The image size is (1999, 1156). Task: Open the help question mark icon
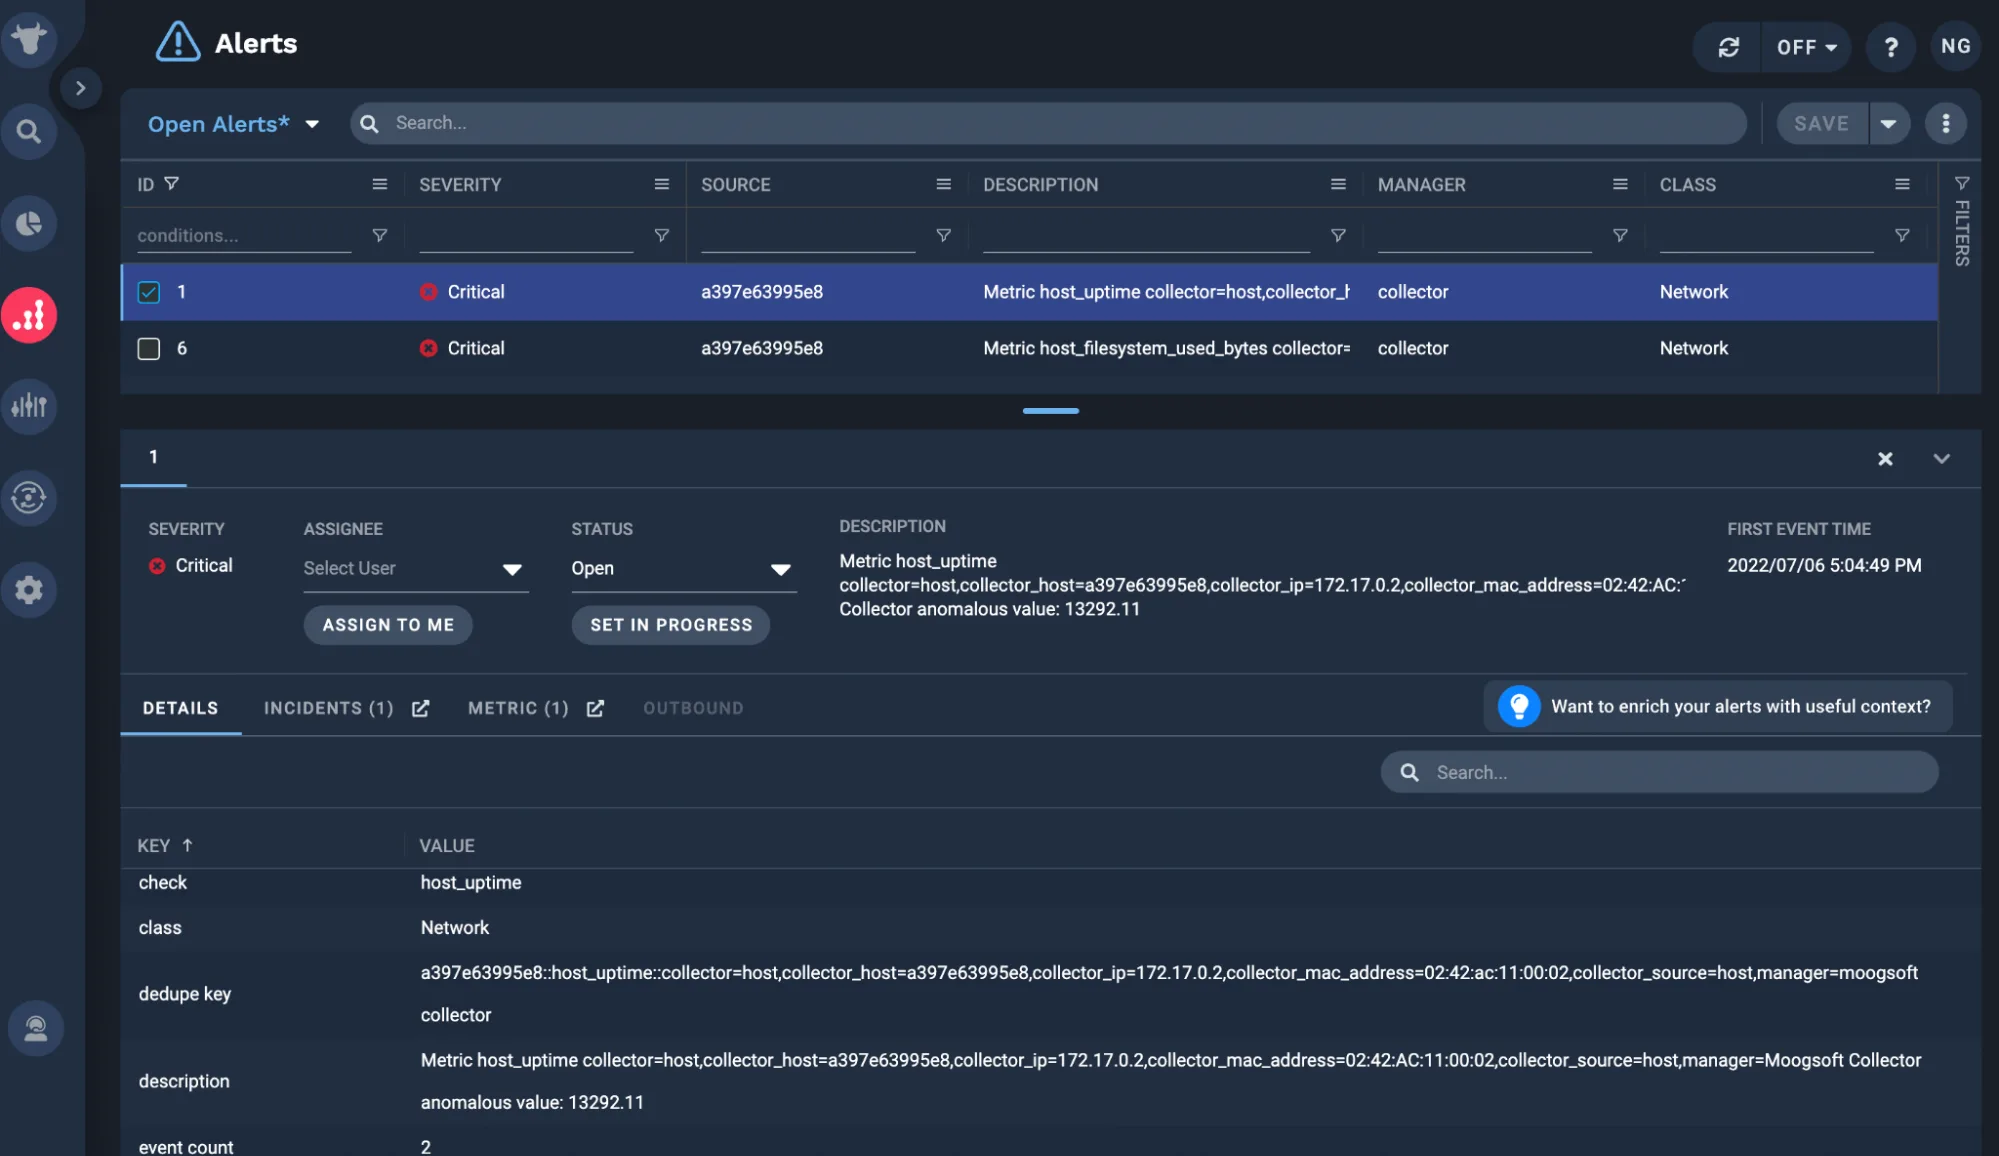[1891, 47]
